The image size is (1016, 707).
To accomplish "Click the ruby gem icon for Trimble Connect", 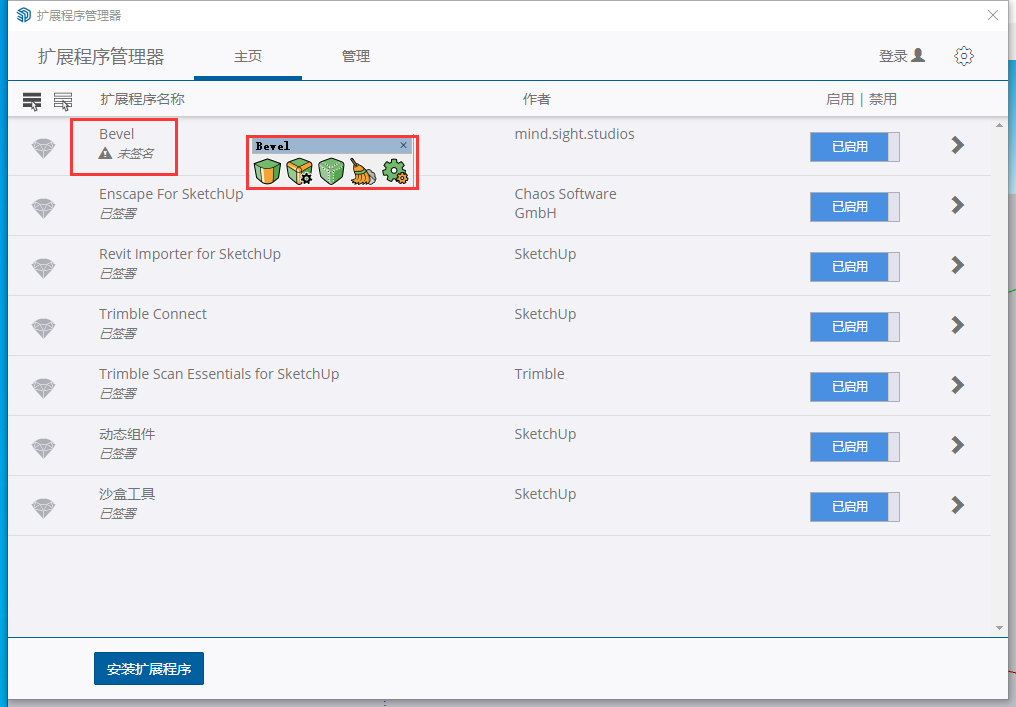I will click(x=43, y=328).
